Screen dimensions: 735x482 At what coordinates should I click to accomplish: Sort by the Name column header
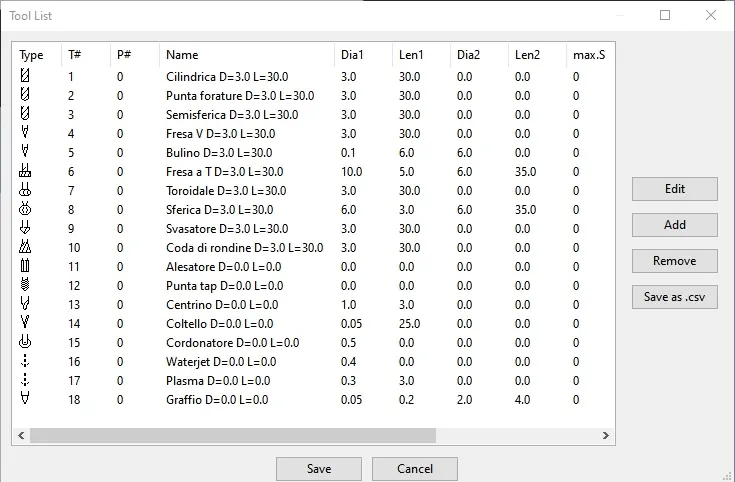[182, 55]
